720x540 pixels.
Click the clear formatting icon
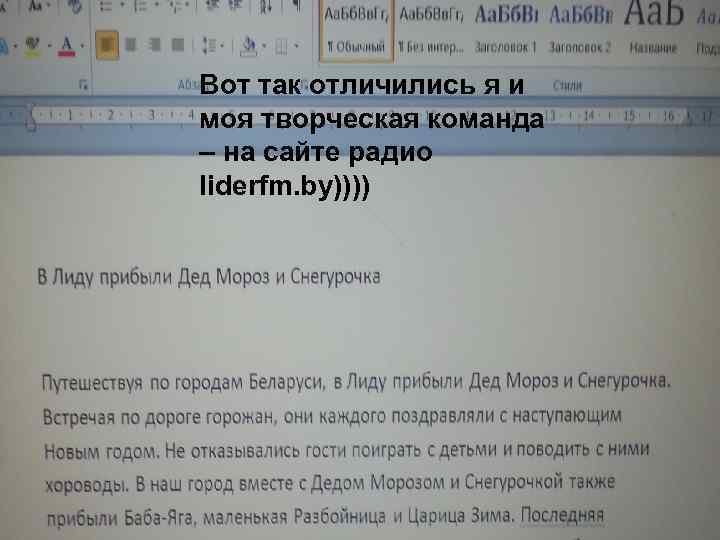73,6
